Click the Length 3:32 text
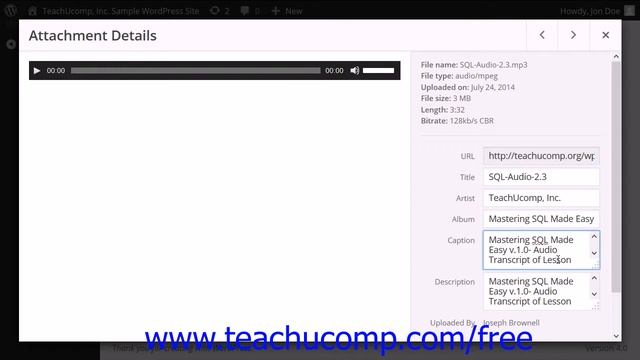 442,110
